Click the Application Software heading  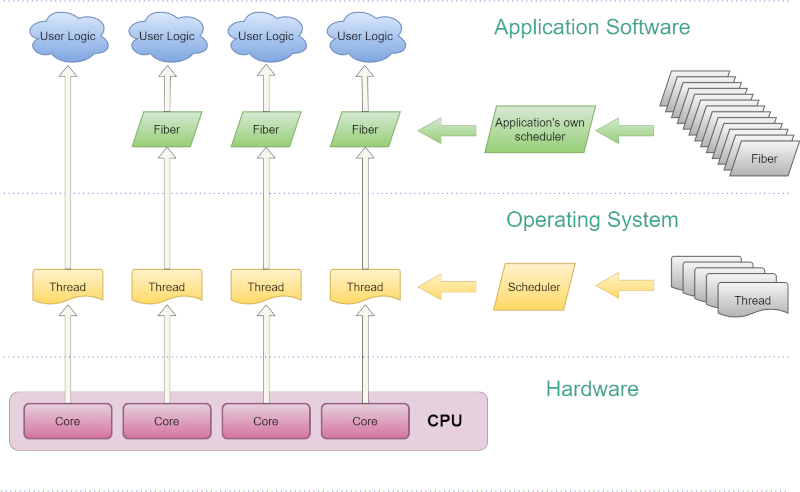592,27
